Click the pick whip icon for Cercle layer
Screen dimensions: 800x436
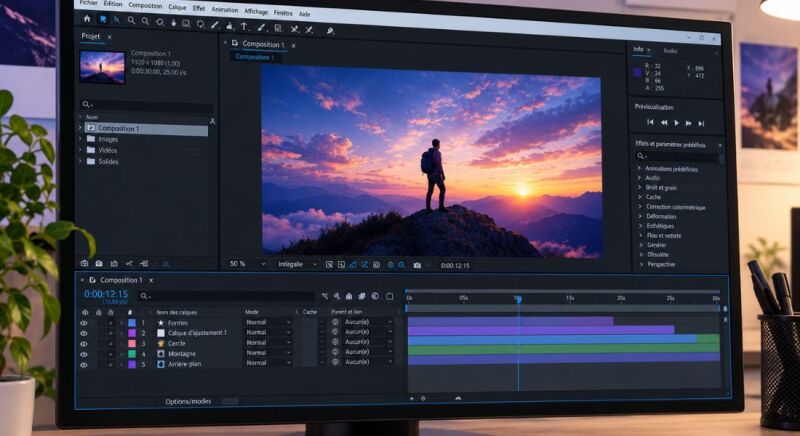[335, 342]
